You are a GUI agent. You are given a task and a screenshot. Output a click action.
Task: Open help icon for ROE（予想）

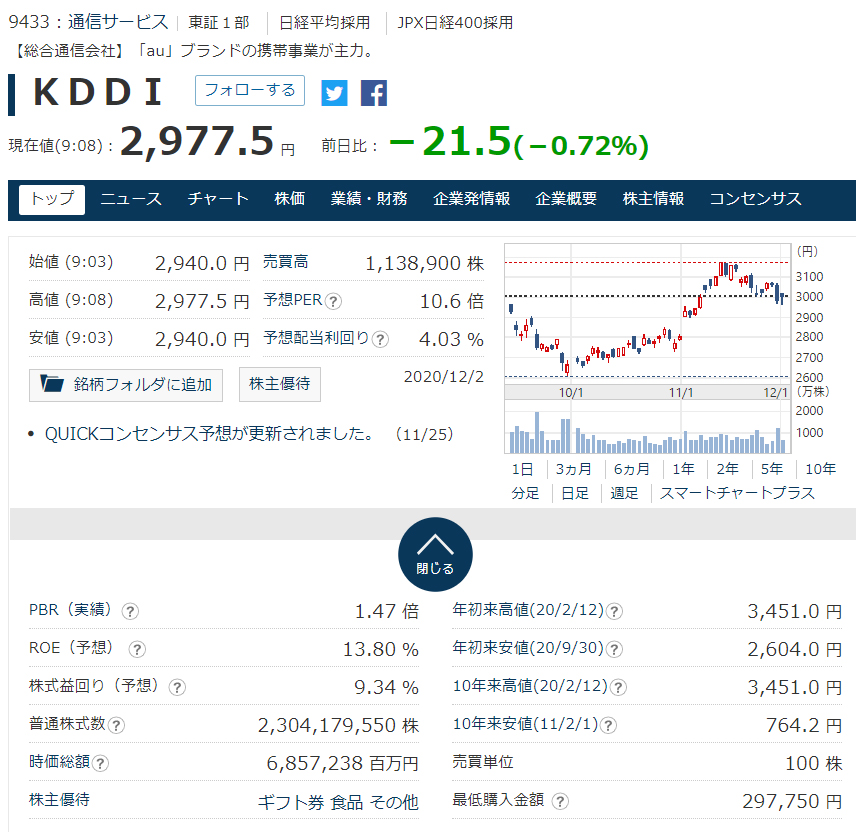coord(136,649)
